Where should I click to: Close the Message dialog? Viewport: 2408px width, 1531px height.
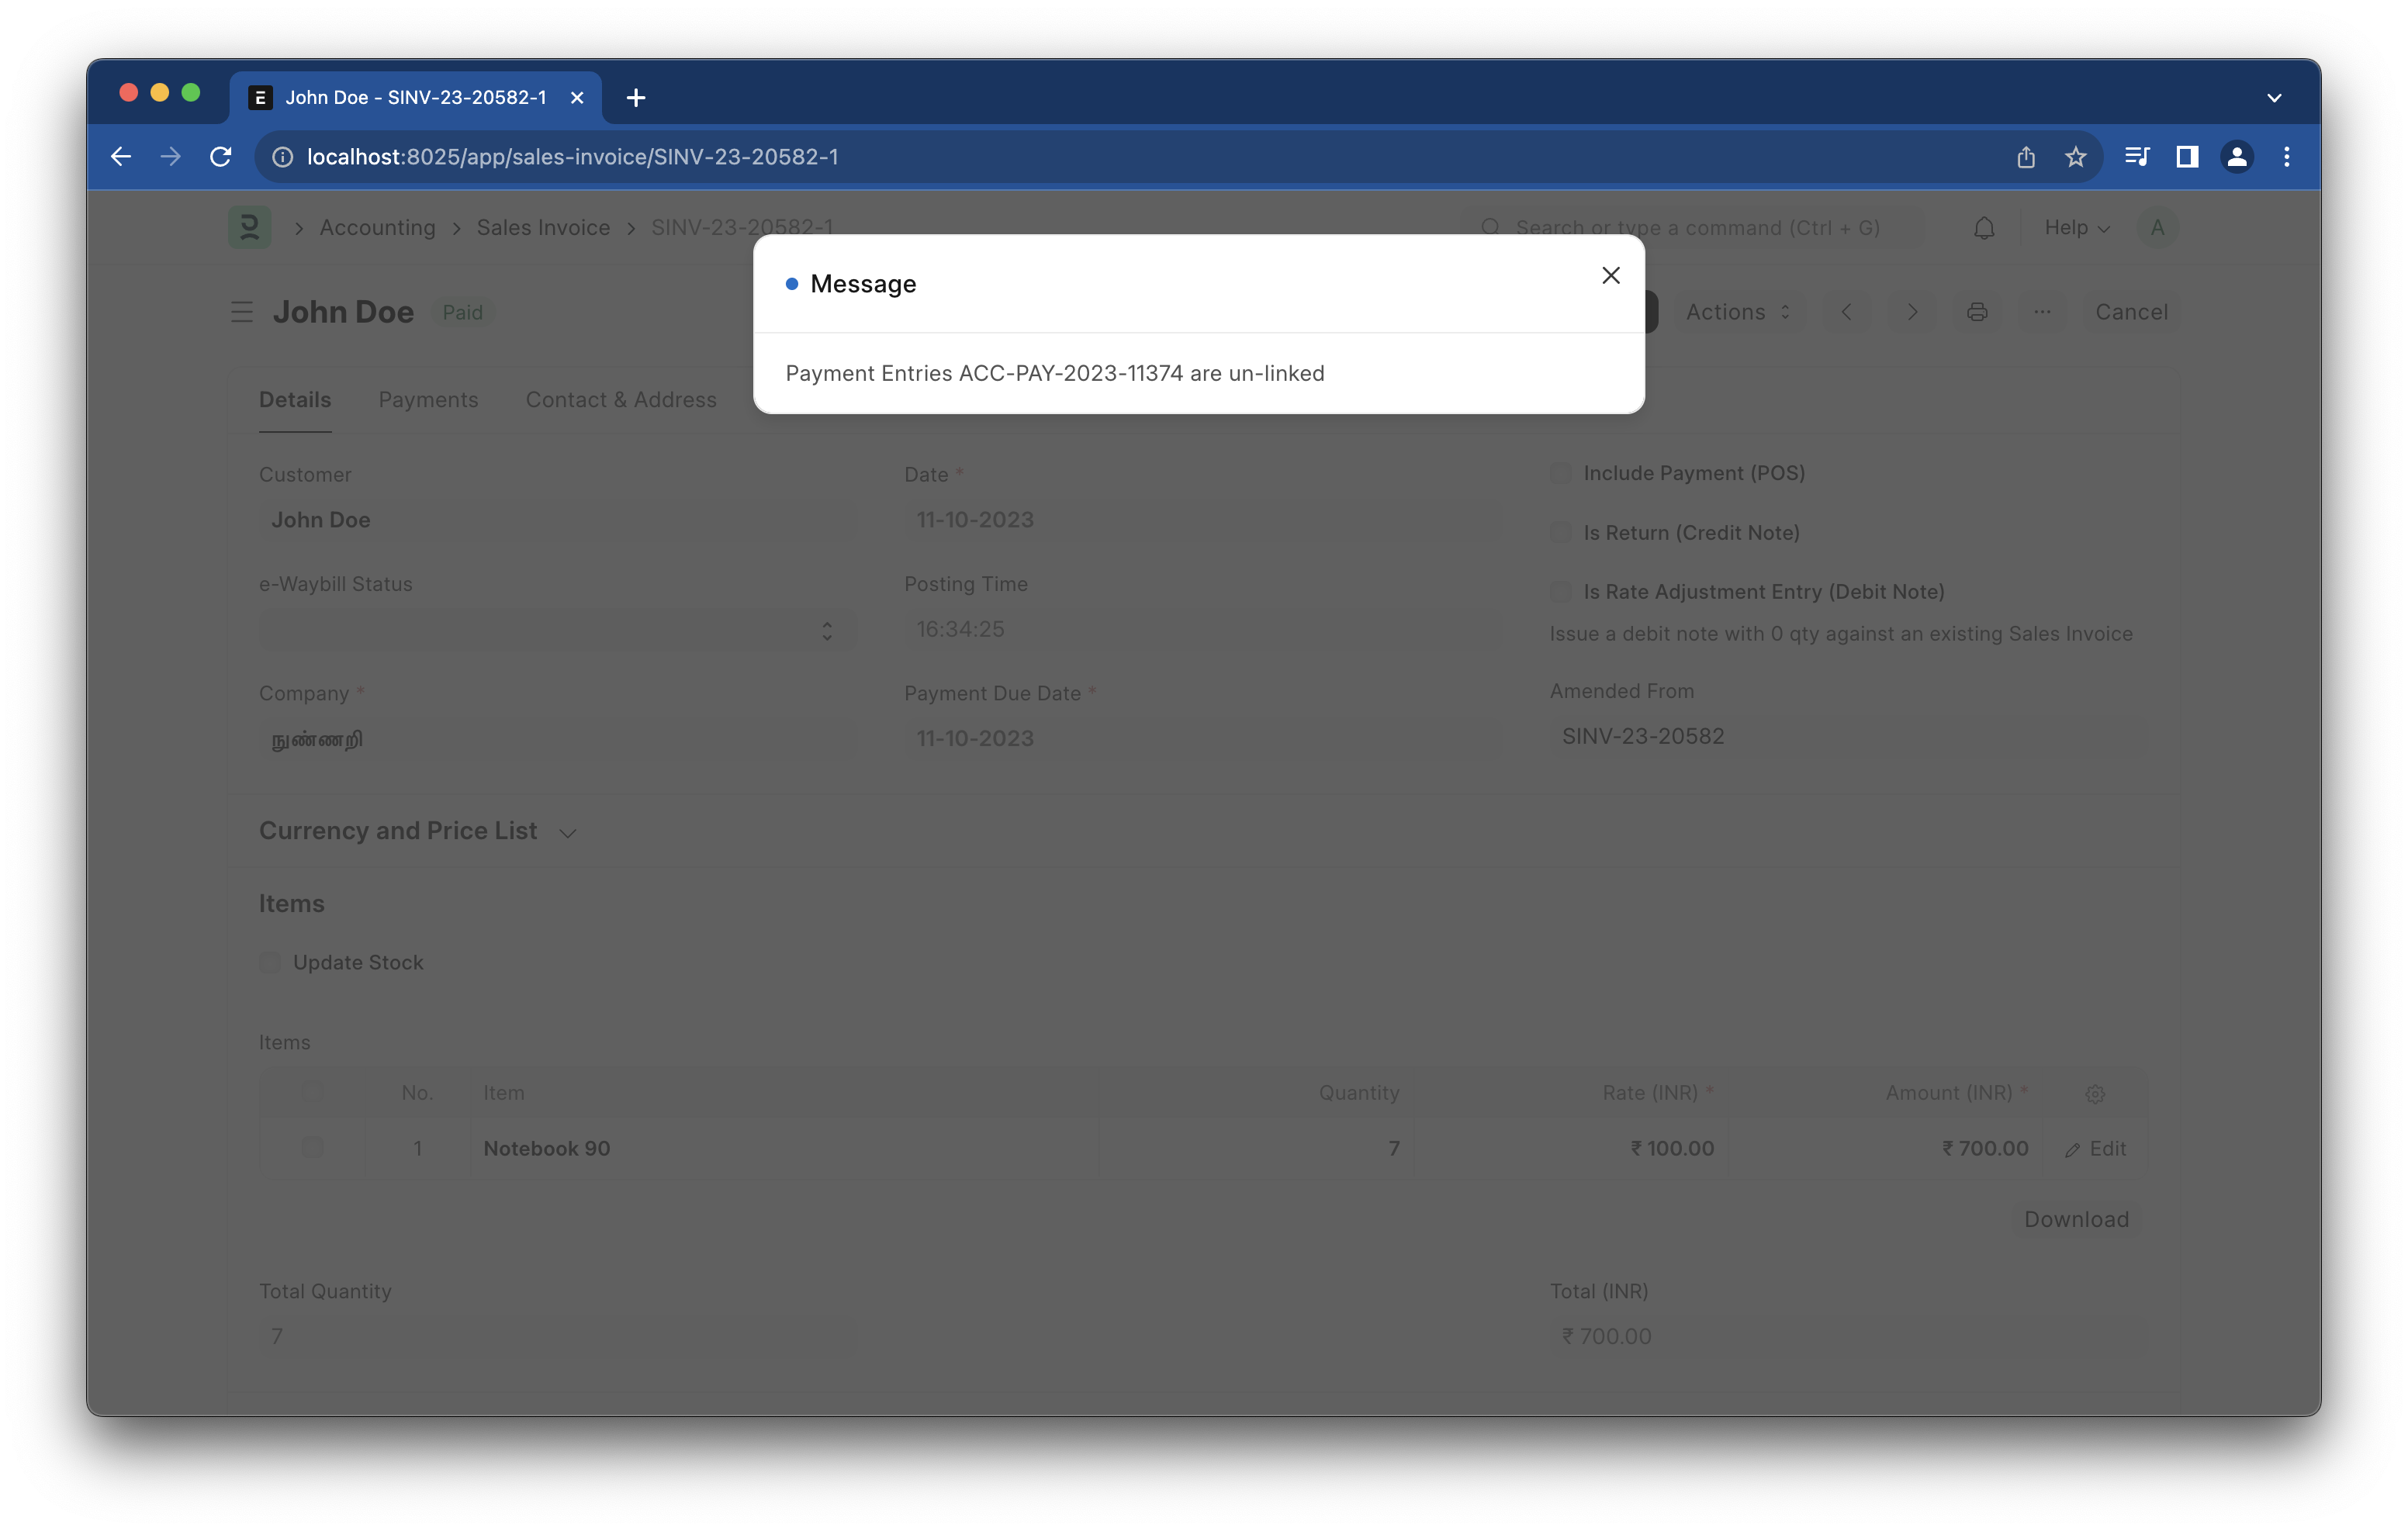tap(1610, 276)
